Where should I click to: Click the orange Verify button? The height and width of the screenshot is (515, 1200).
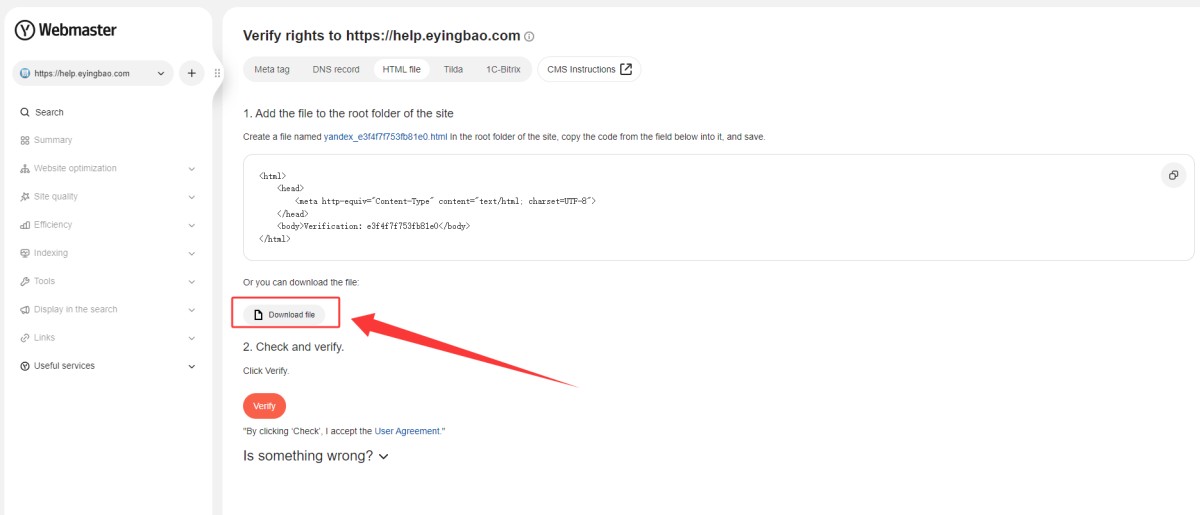(264, 406)
